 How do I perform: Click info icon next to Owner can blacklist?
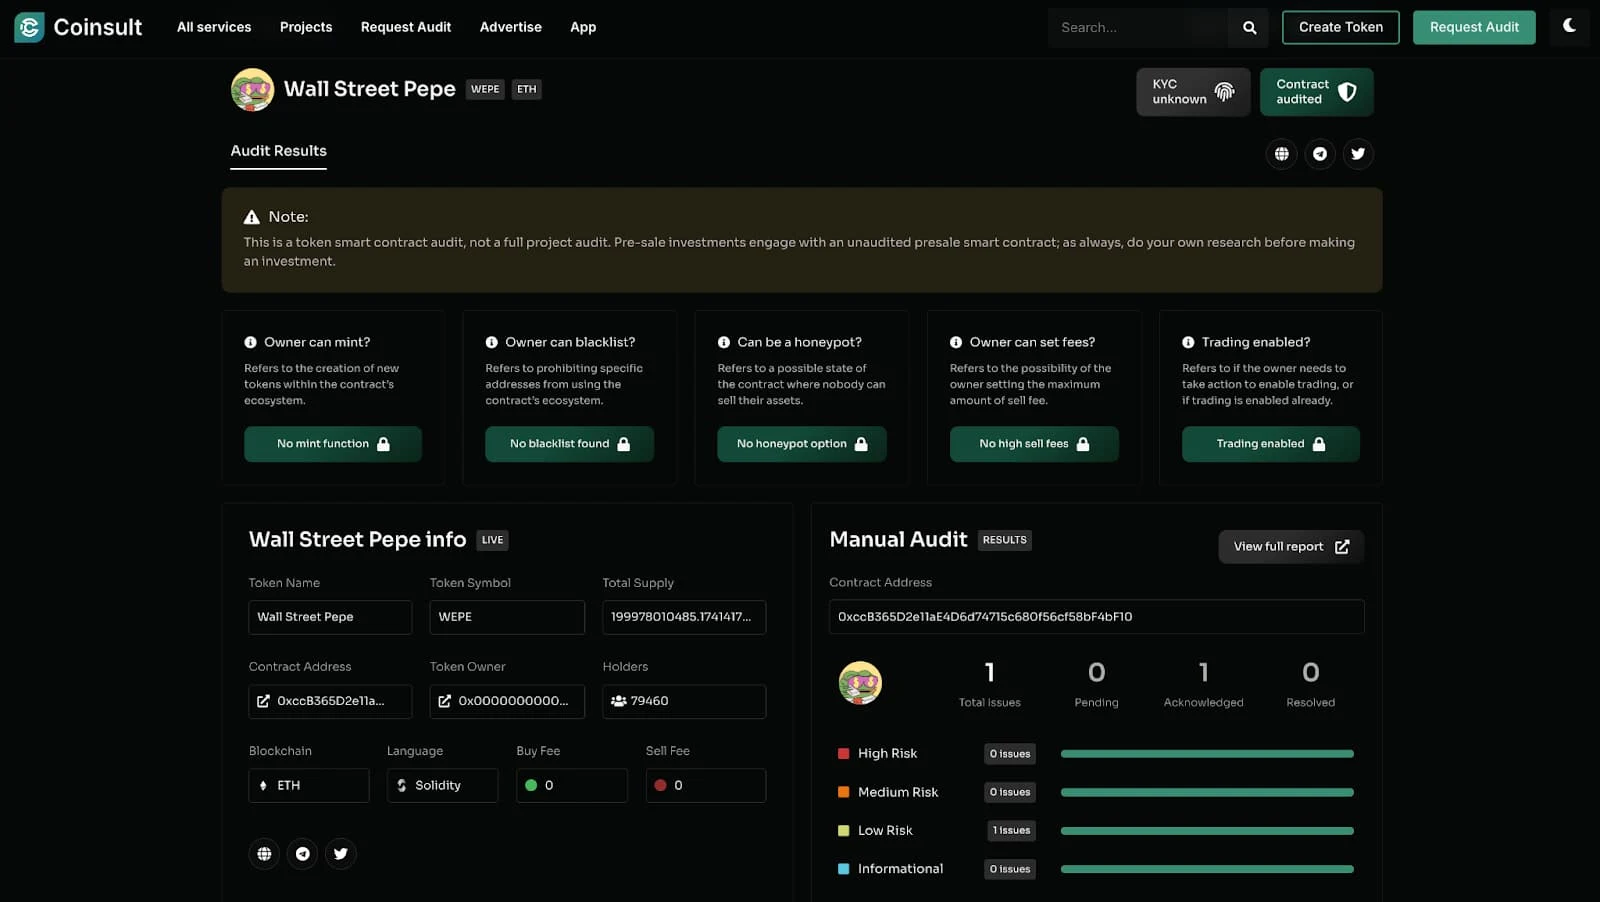click(491, 342)
